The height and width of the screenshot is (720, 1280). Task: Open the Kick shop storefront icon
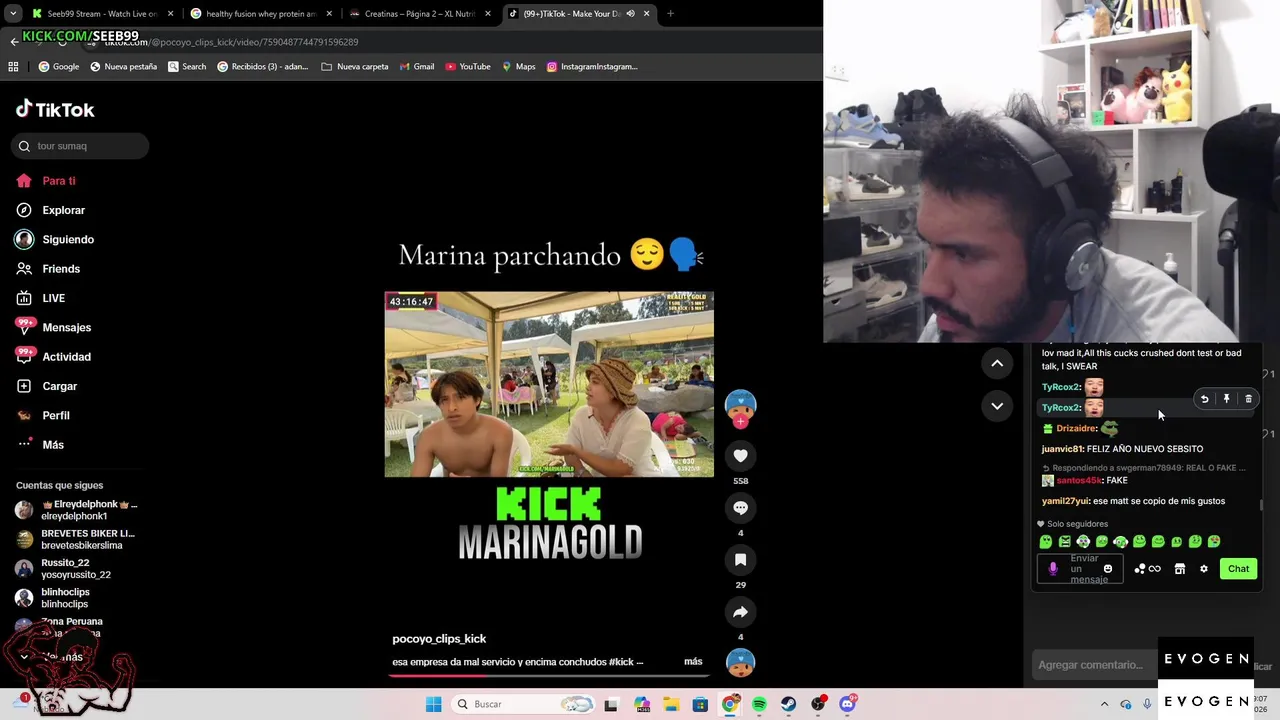pos(1179,569)
